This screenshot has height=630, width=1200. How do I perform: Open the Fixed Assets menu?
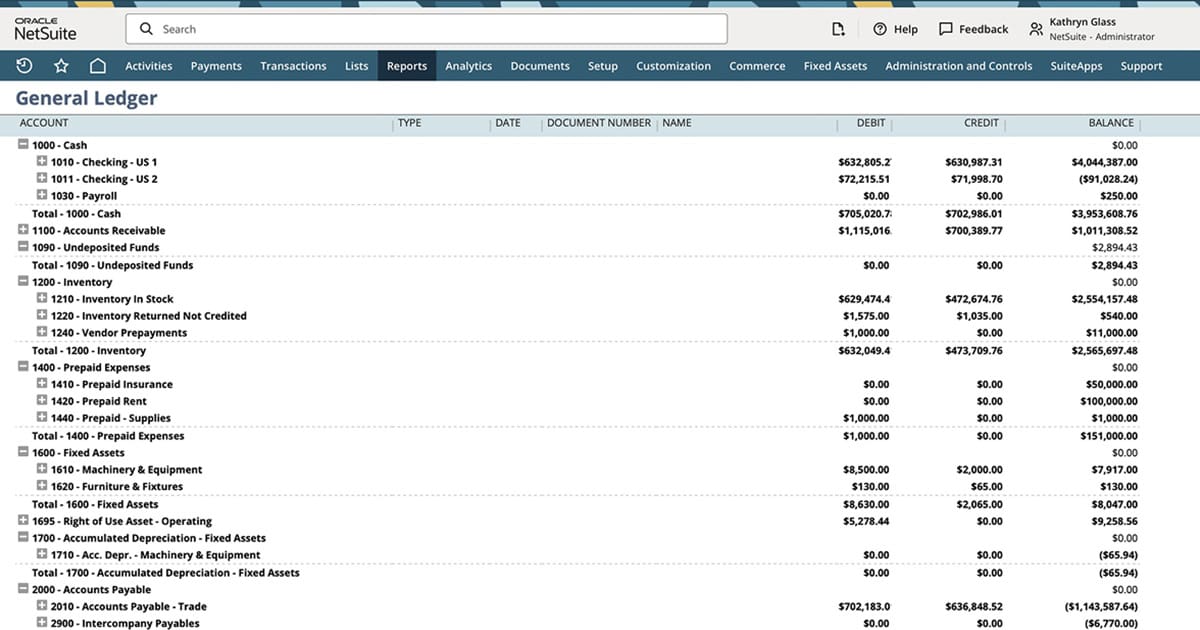835,66
